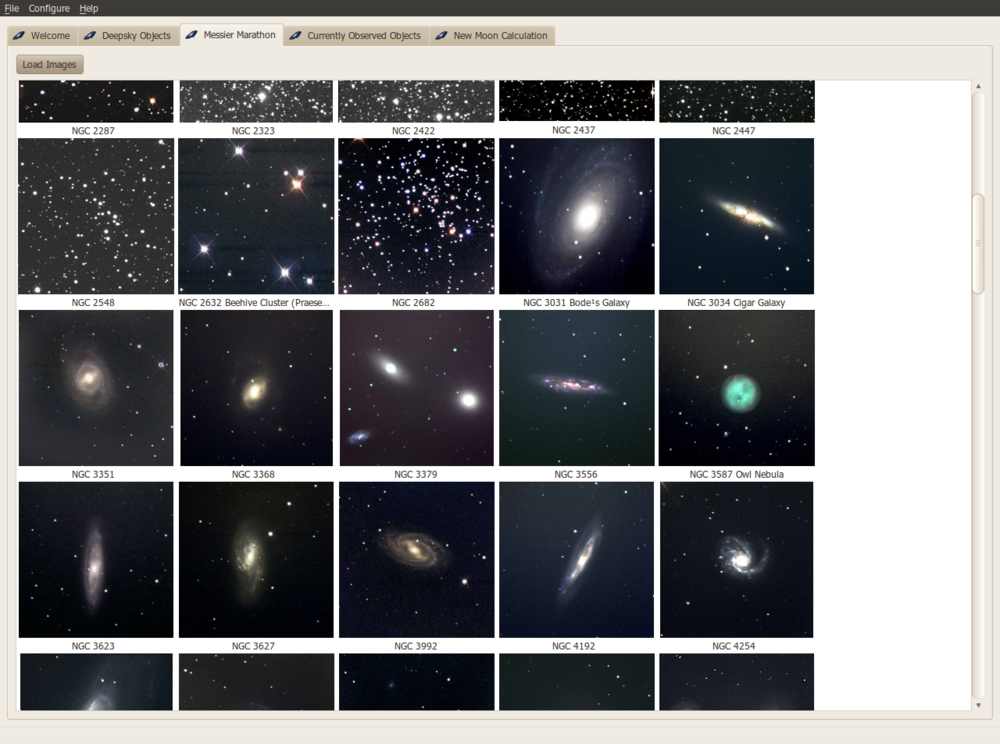
Task: View the New Moon Calculation tab
Action: (x=498, y=35)
